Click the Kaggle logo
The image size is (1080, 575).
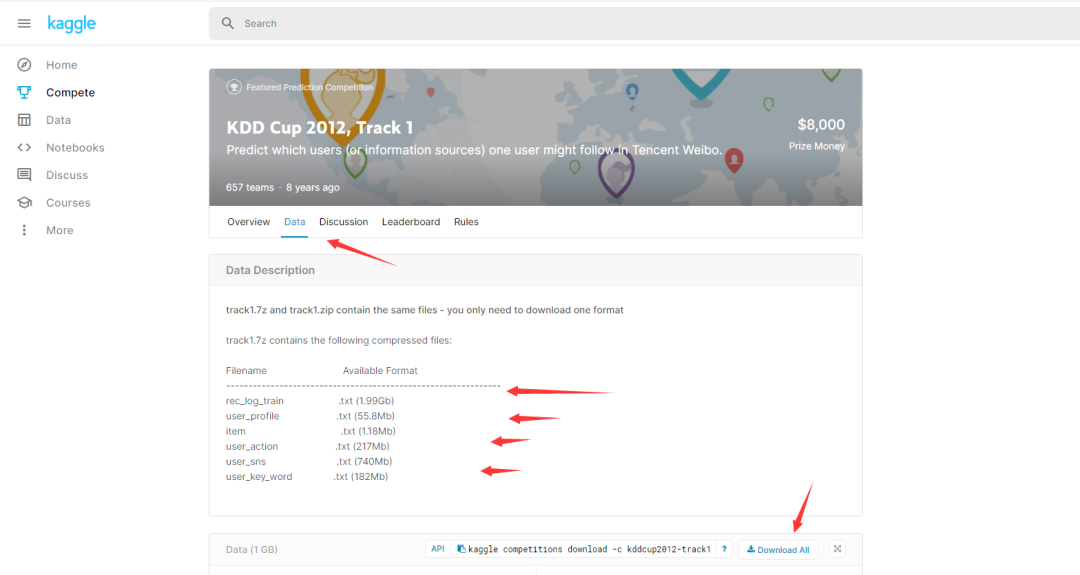point(72,23)
